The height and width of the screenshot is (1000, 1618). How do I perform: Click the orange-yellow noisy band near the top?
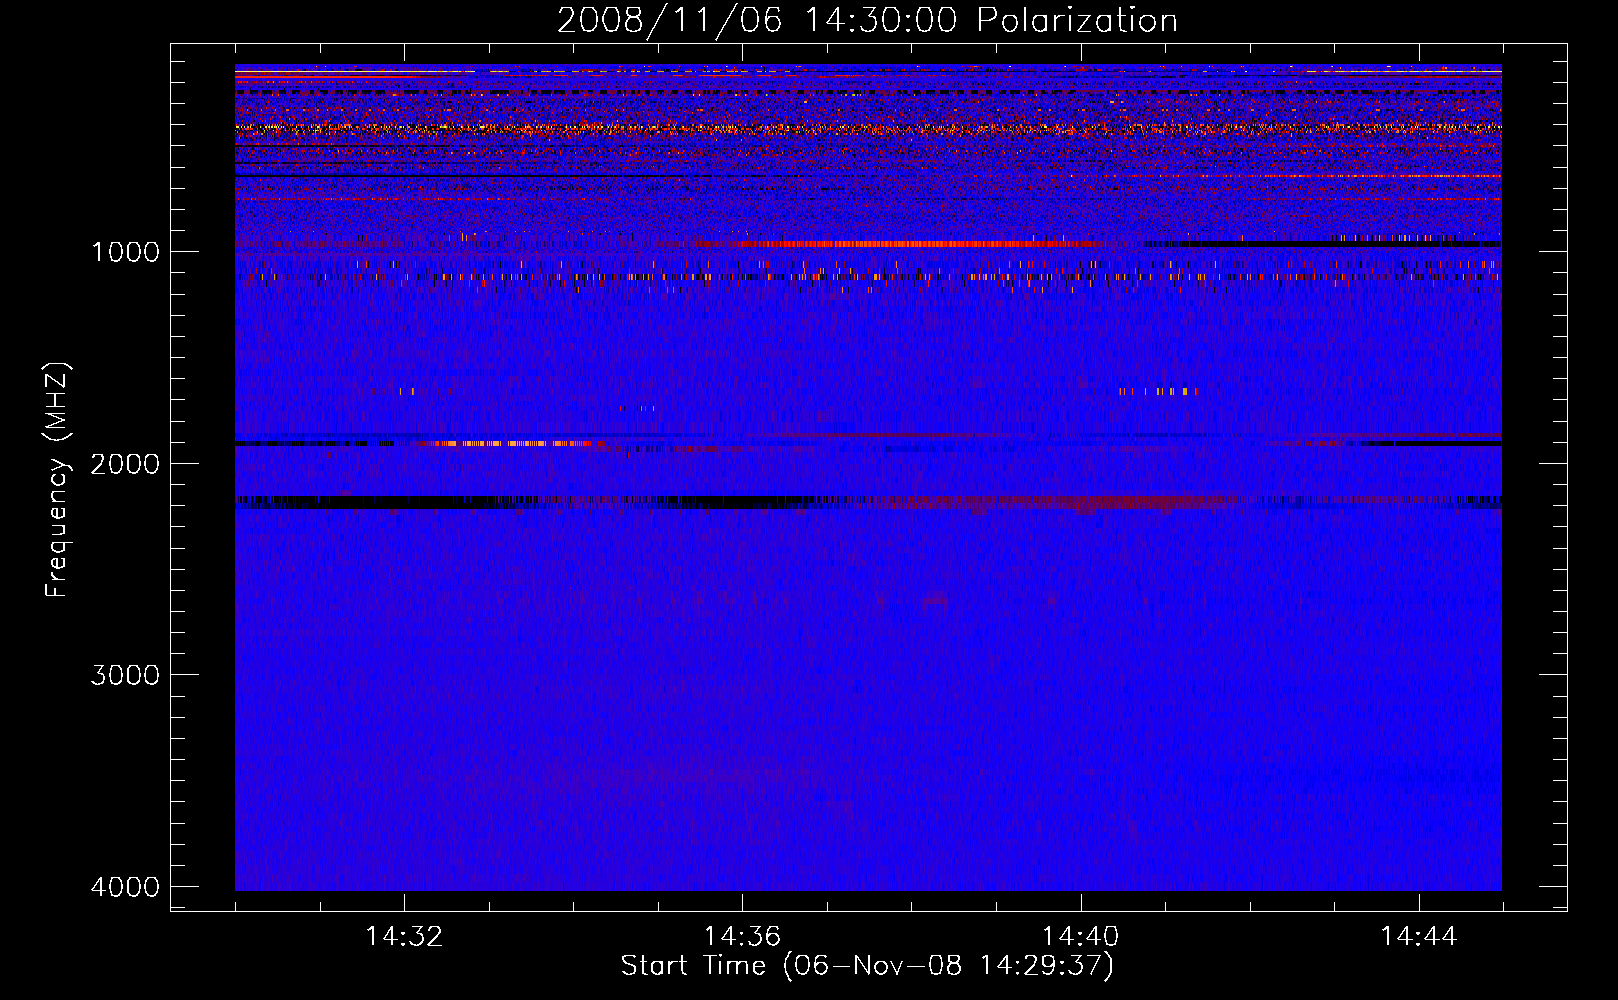[868, 129]
